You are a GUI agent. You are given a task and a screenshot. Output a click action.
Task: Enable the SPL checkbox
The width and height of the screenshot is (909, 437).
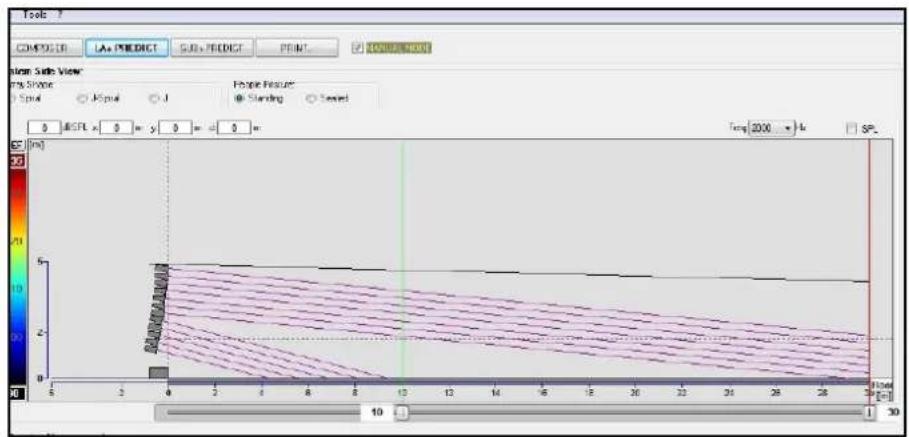click(853, 130)
